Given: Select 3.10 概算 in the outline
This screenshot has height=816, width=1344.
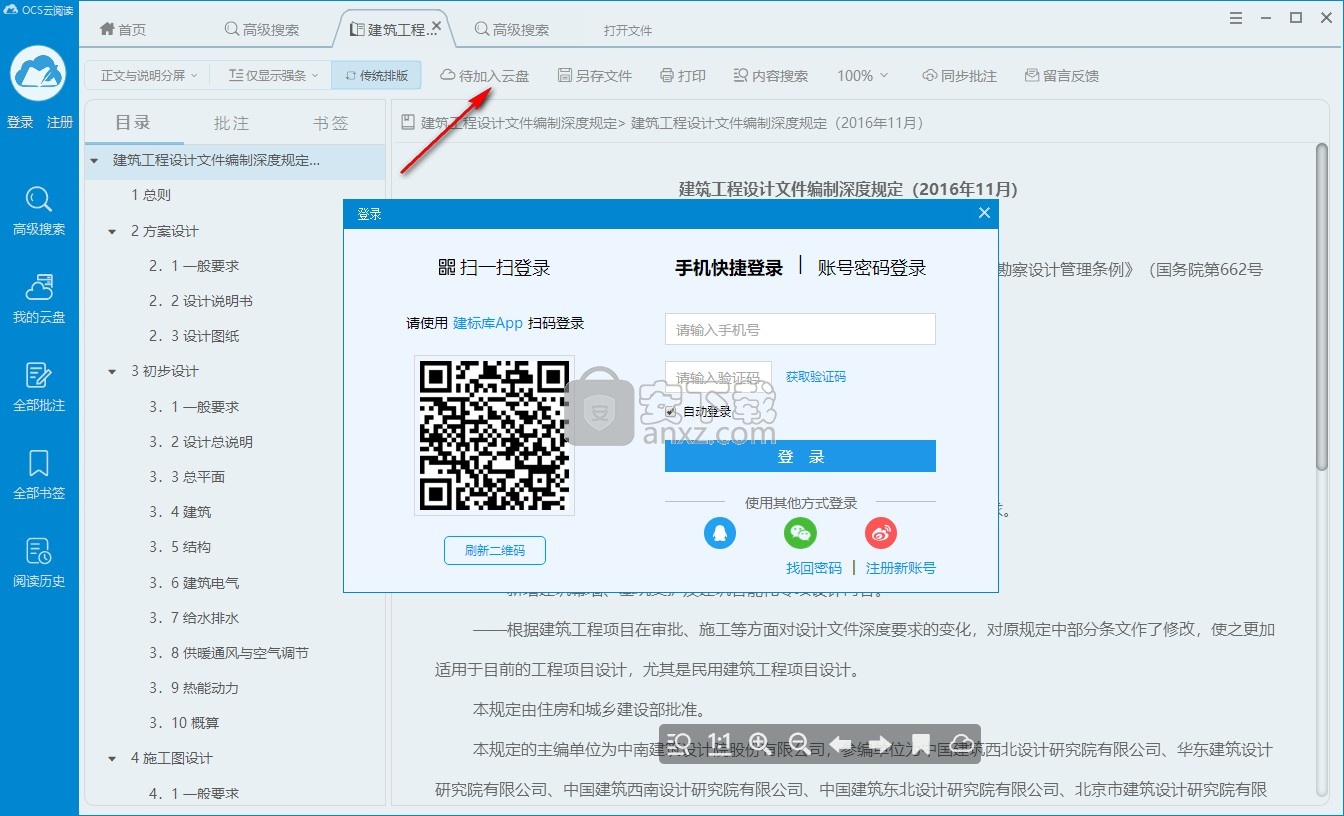Looking at the screenshot, I should pos(184,723).
